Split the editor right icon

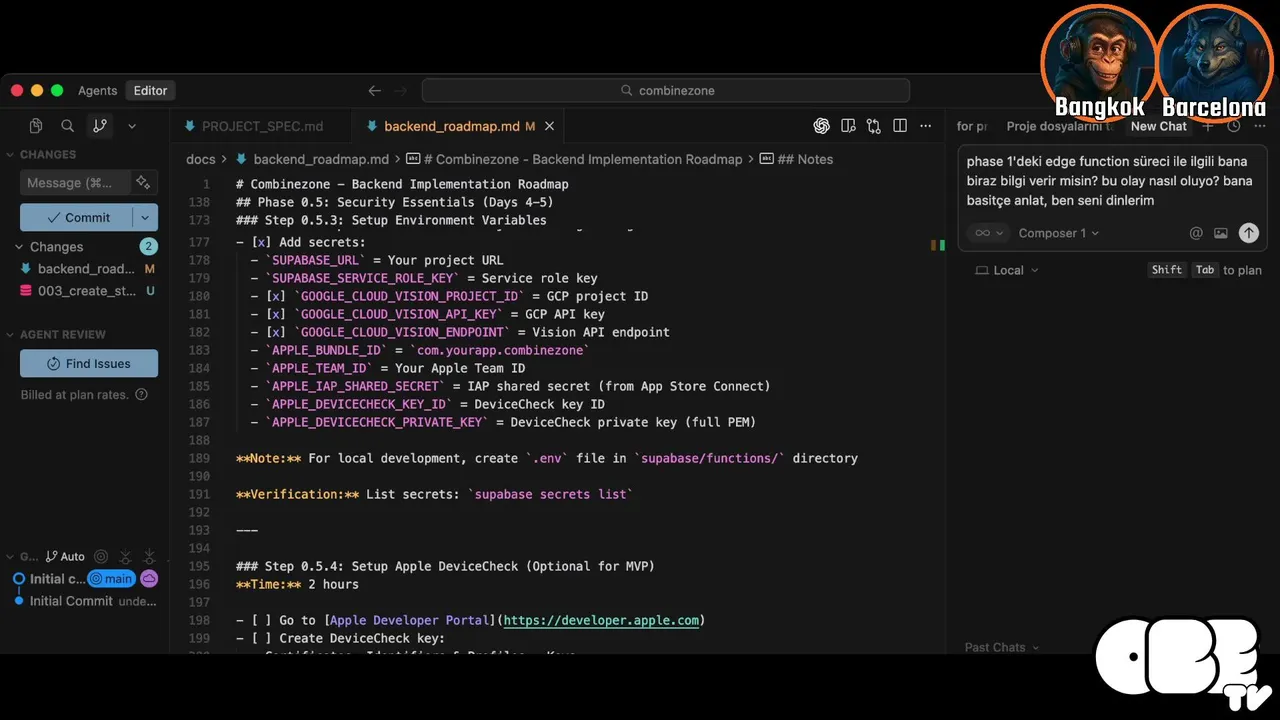pos(900,126)
